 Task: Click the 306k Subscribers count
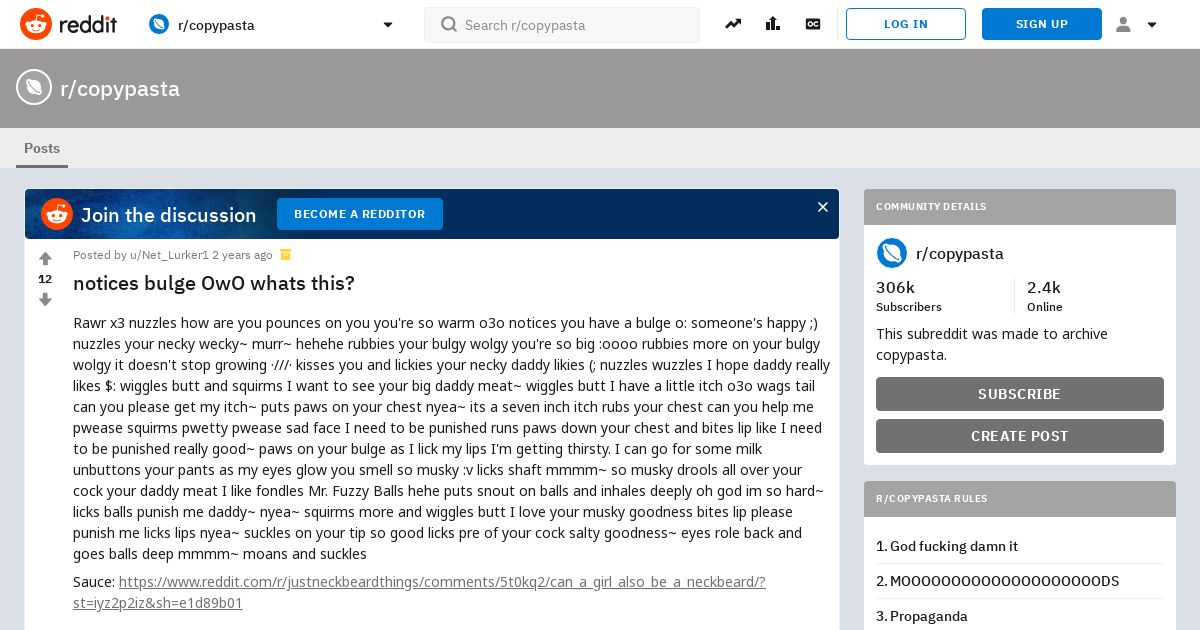point(909,296)
